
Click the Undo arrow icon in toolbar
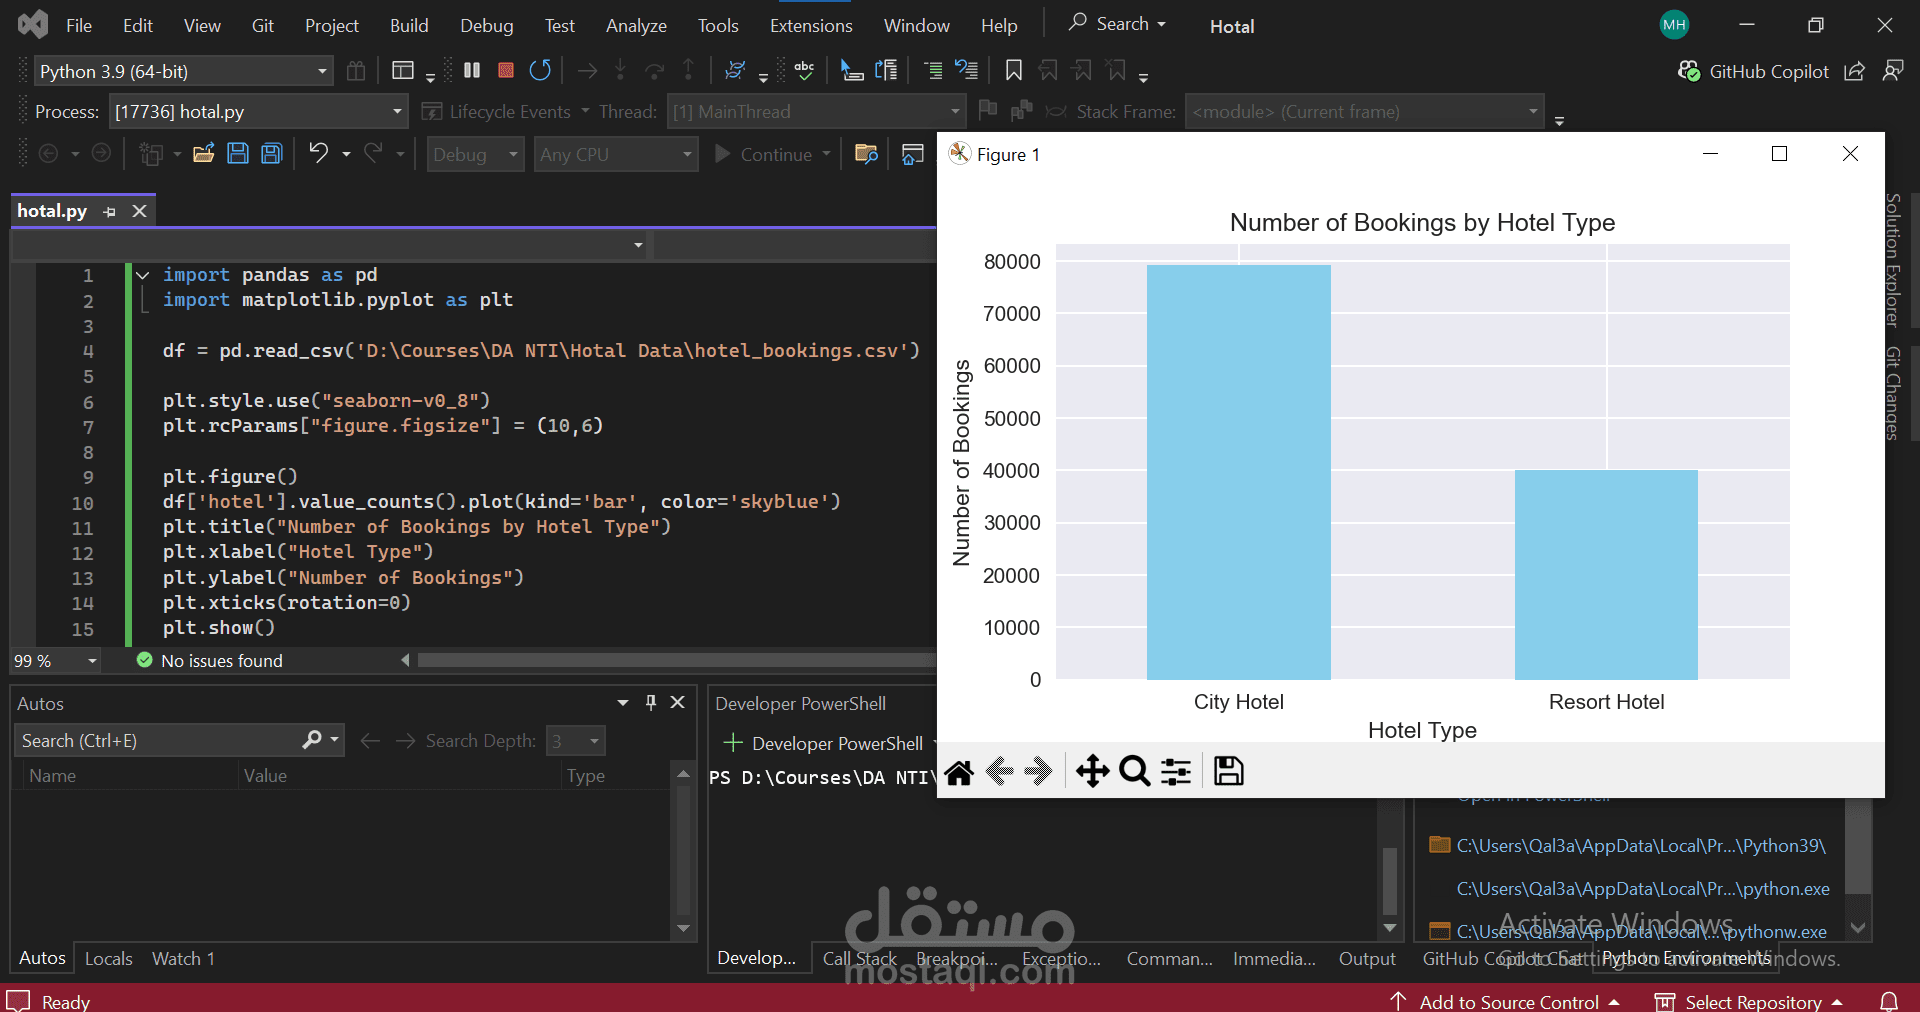point(318,153)
